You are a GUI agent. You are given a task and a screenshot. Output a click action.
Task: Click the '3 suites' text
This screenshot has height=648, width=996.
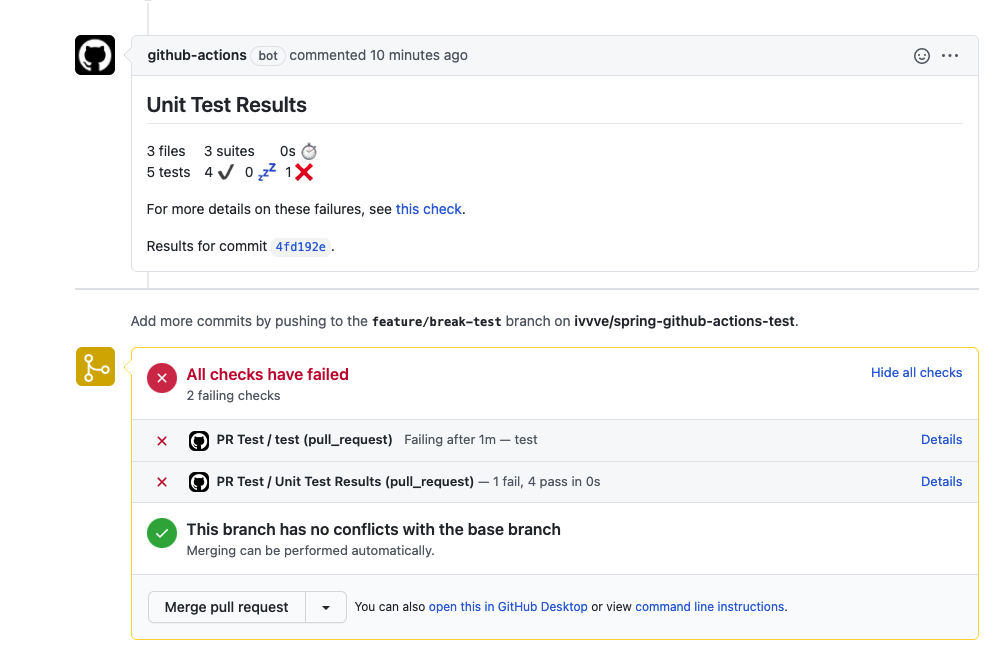pyautogui.click(x=229, y=151)
